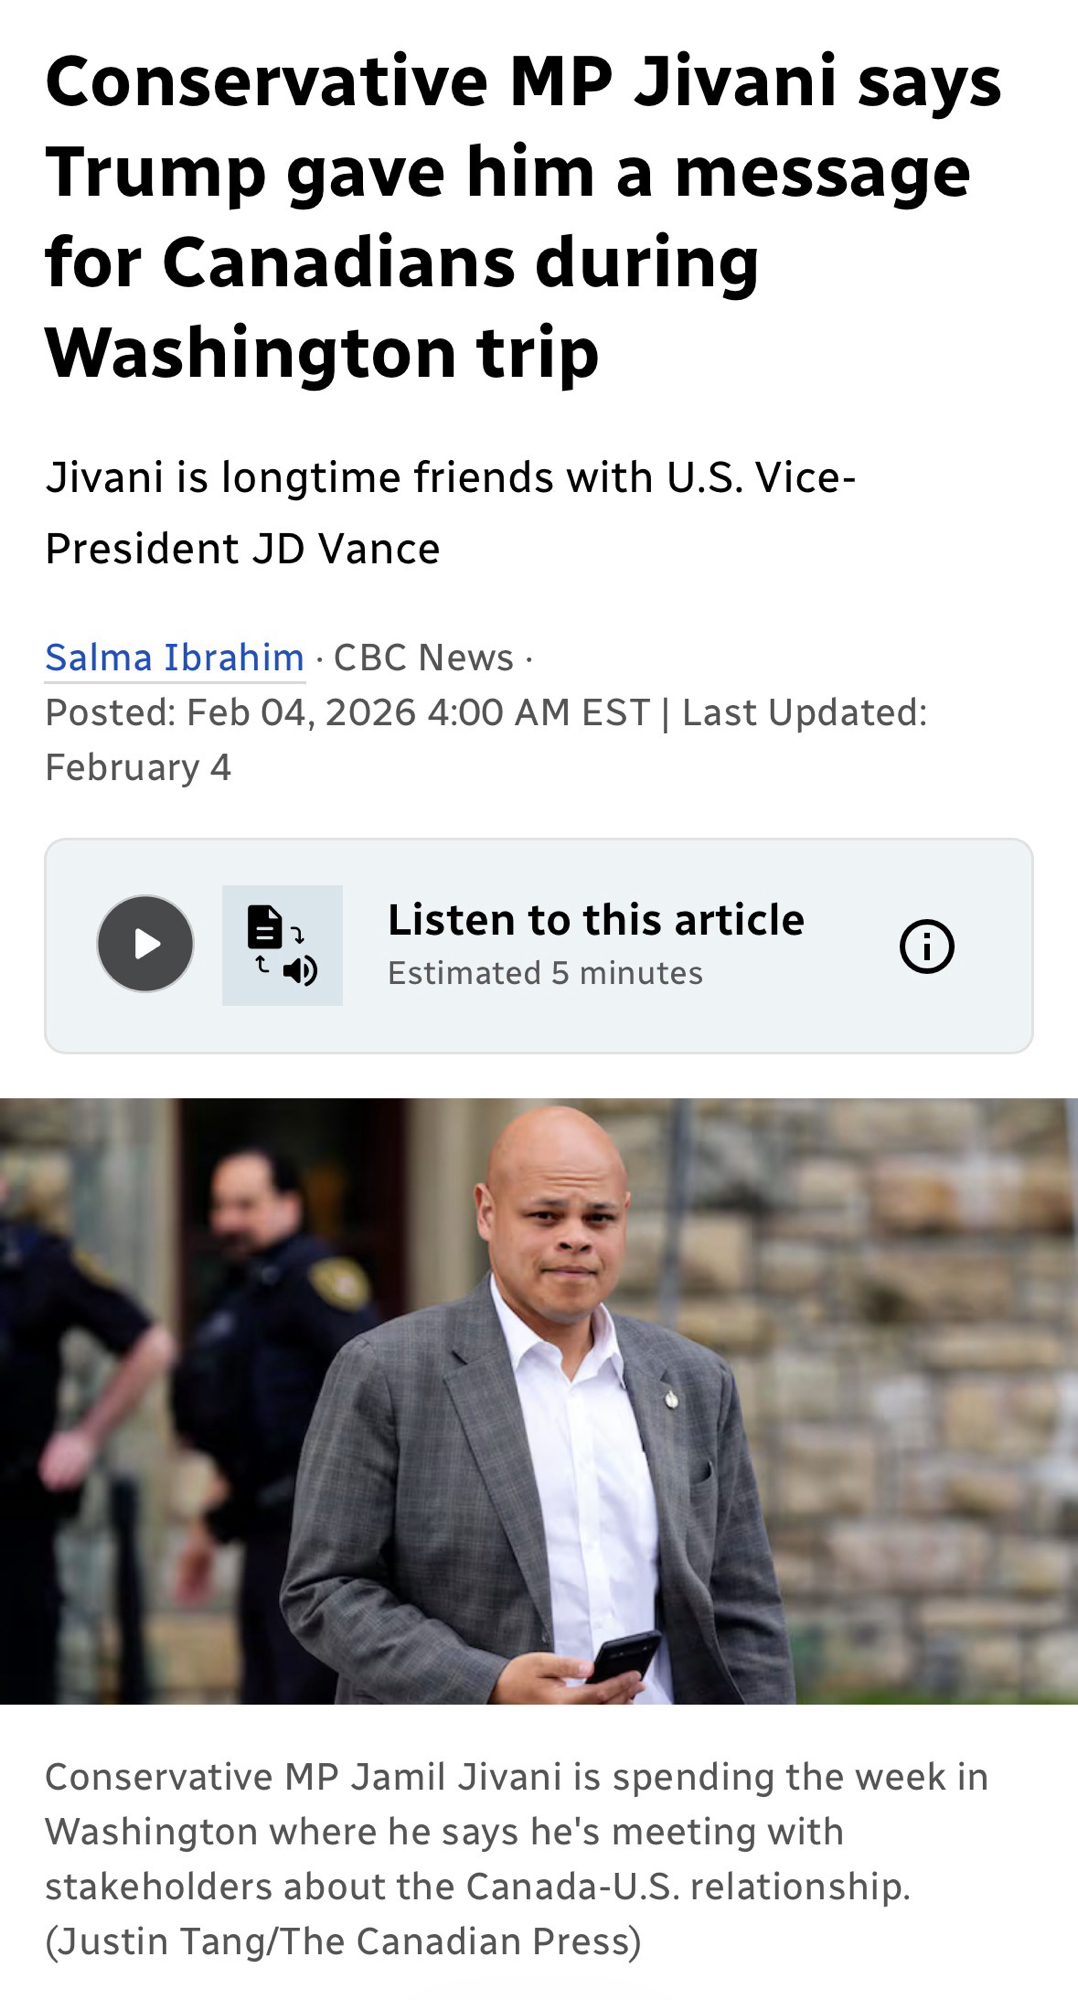Image resolution: width=1078 pixels, height=2000 pixels.
Task: Click the "CBC News" source text
Action: [x=423, y=658]
